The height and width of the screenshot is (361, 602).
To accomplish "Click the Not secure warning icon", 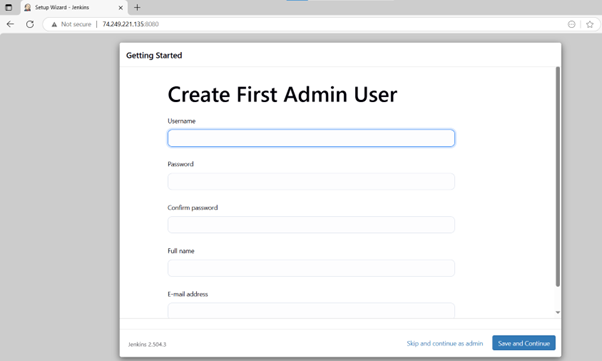I will 54,24.
